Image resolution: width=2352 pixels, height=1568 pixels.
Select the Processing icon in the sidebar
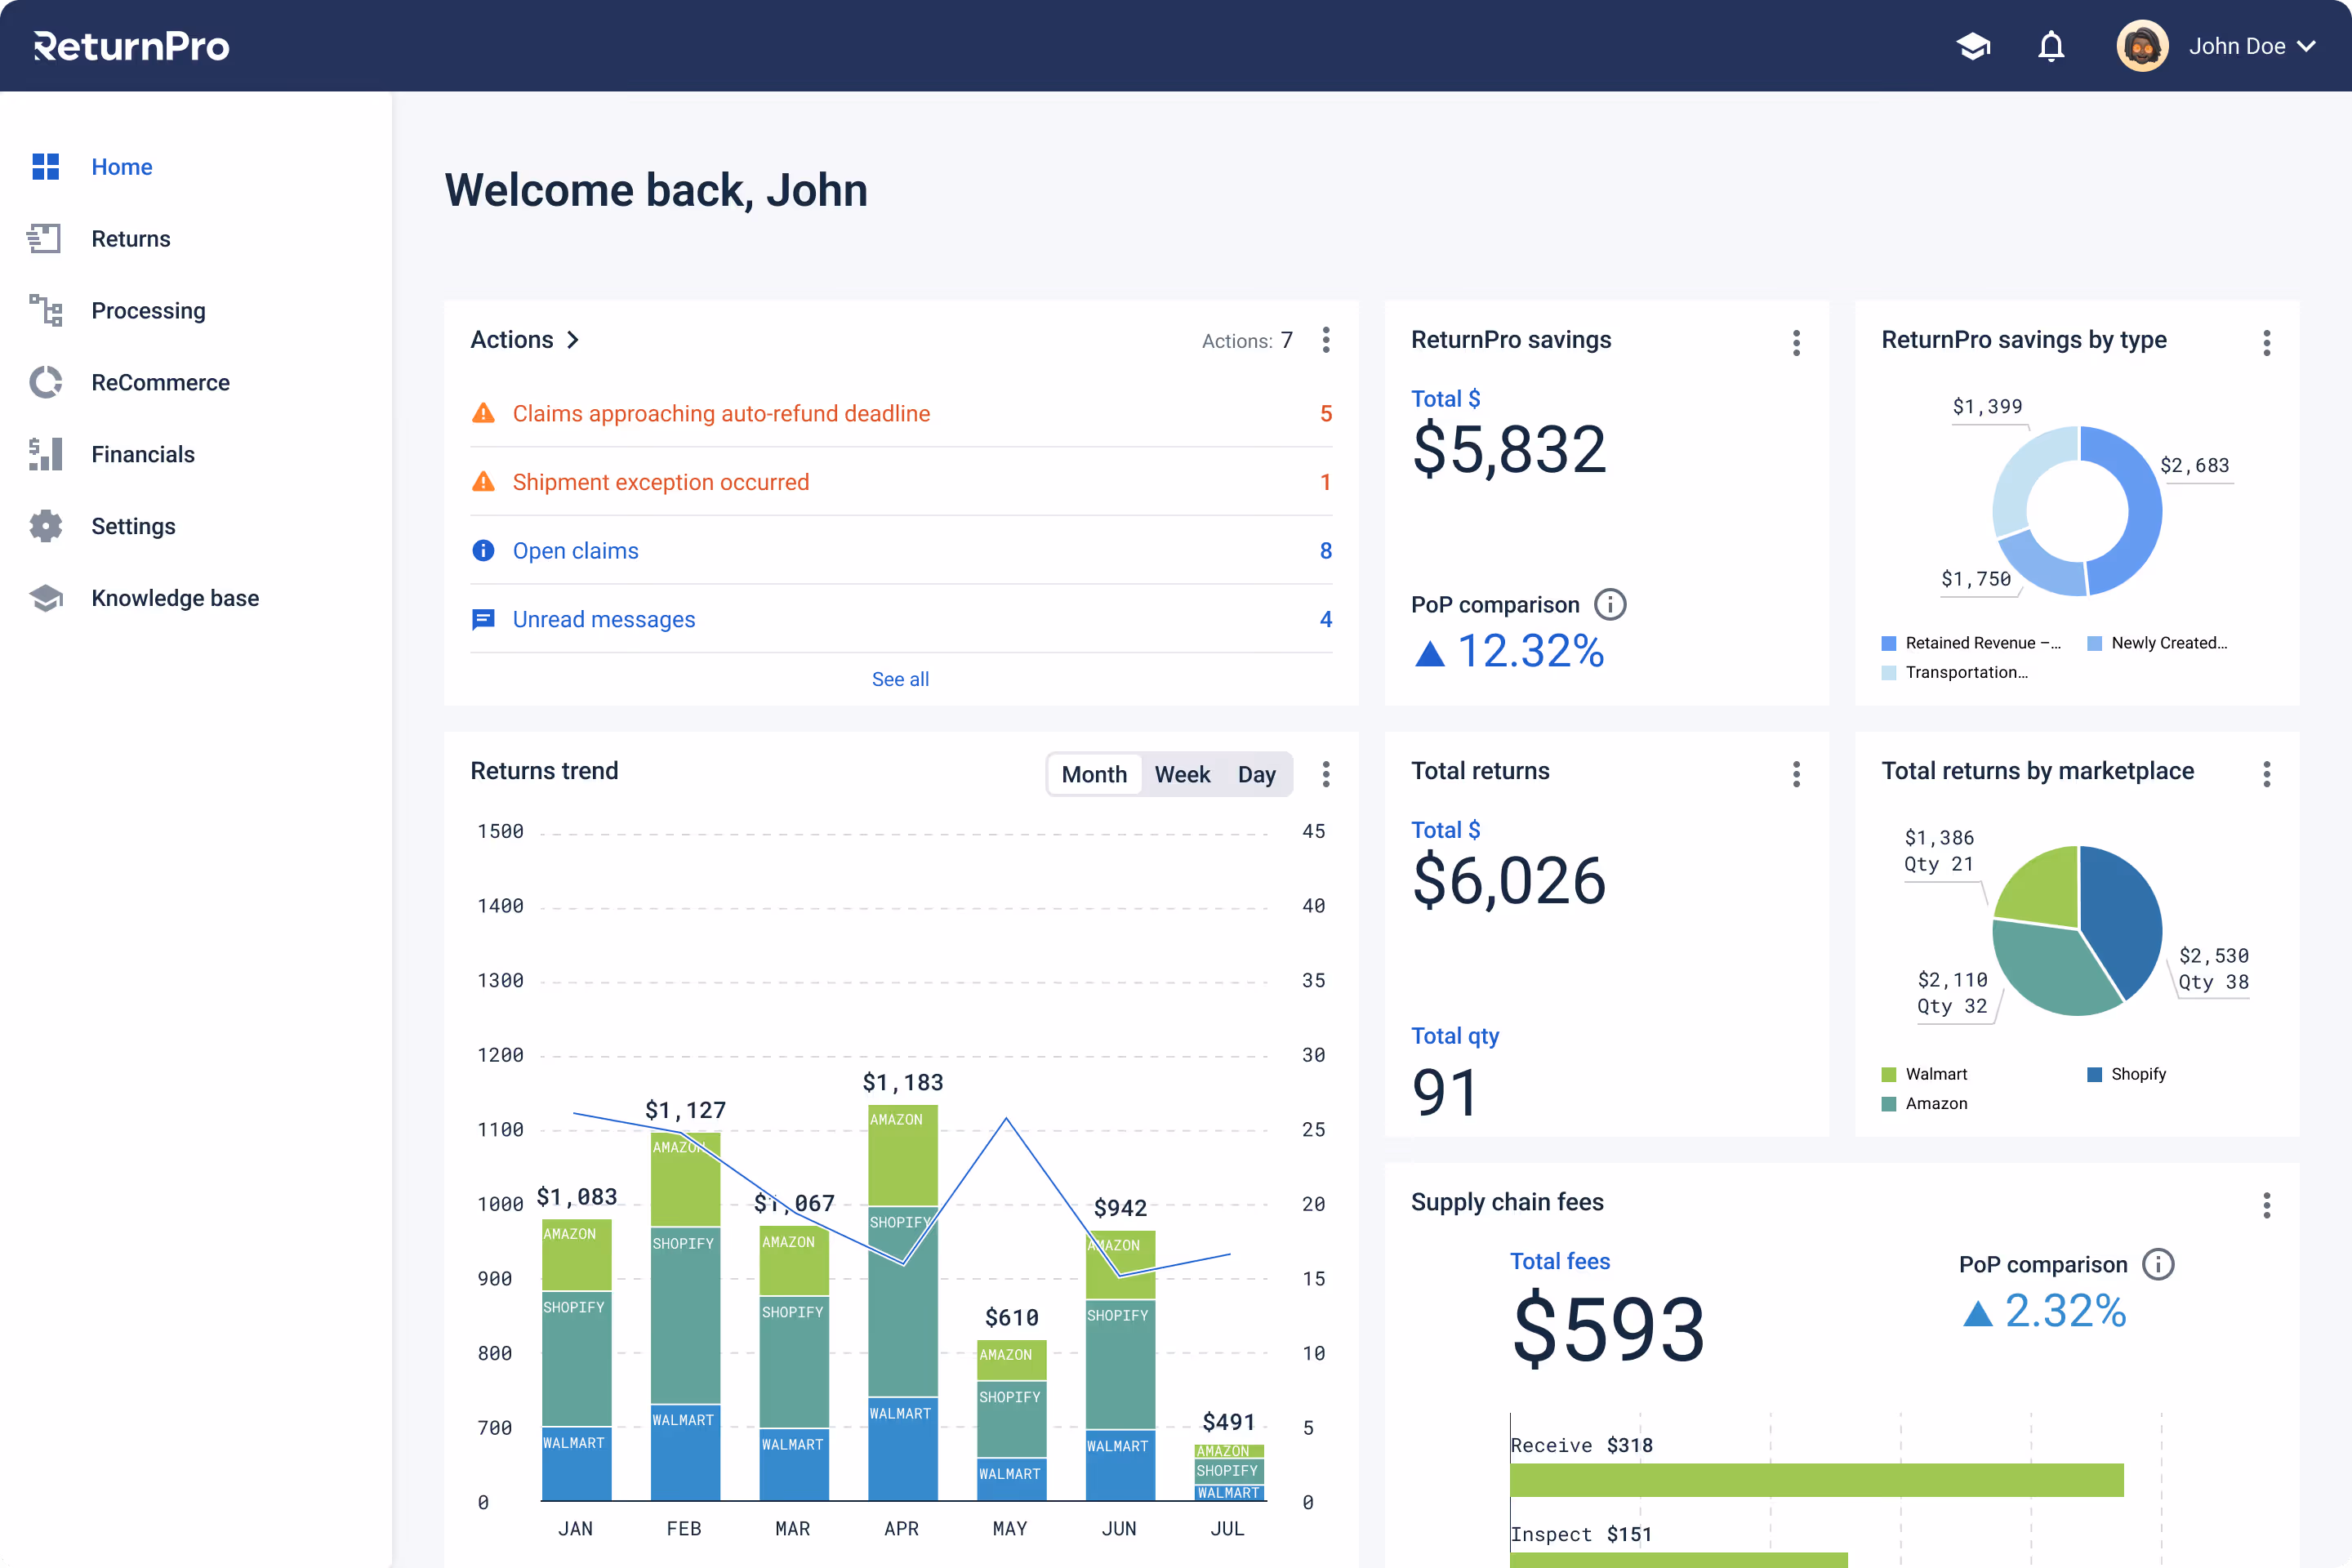(46, 311)
